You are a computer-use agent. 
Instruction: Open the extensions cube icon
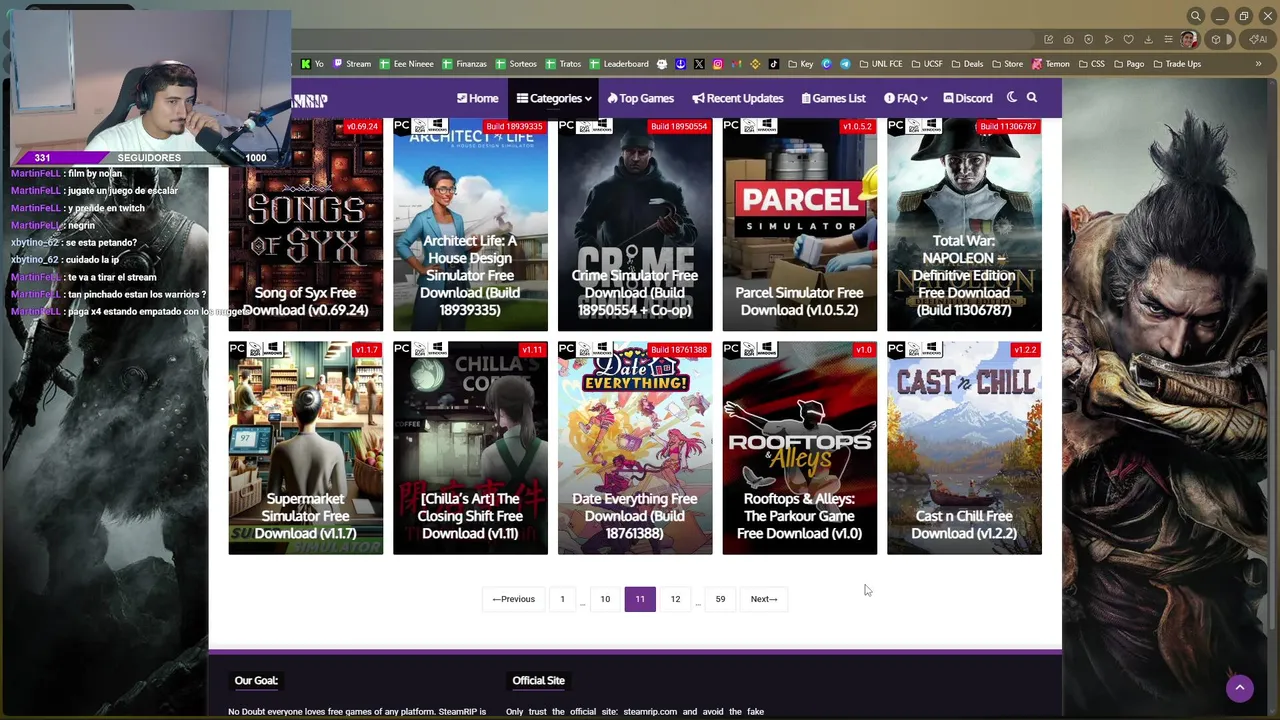tap(1216, 40)
